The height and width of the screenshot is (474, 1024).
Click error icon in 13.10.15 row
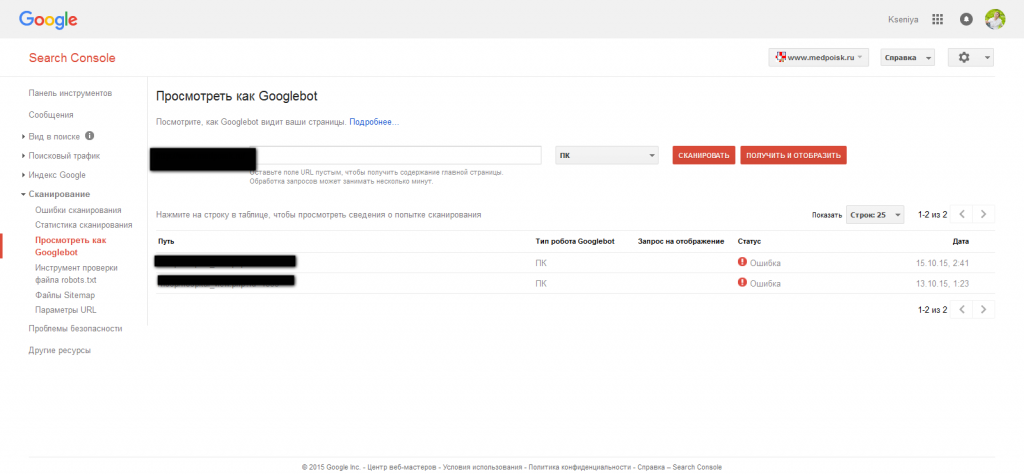point(742,283)
